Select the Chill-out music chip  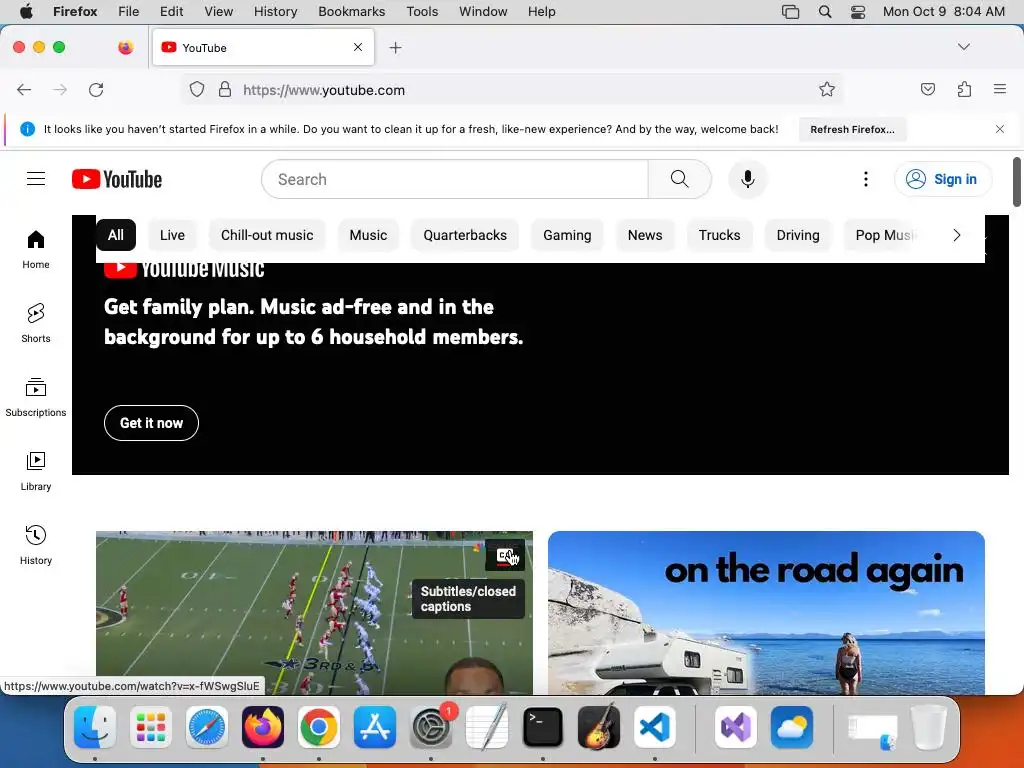pos(267,235)
